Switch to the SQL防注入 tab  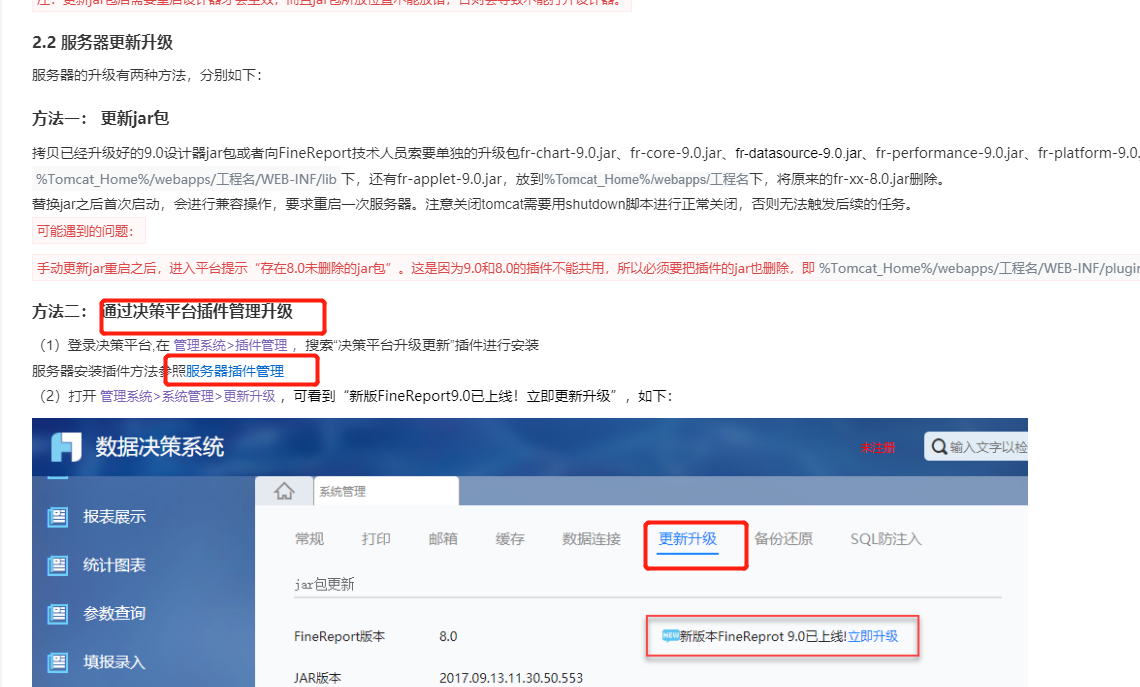click(x=886, y=539)
